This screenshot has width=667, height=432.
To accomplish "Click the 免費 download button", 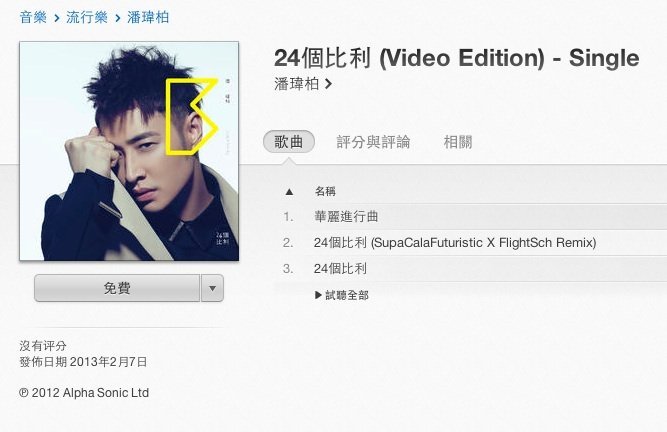I will tap(117, 288).
